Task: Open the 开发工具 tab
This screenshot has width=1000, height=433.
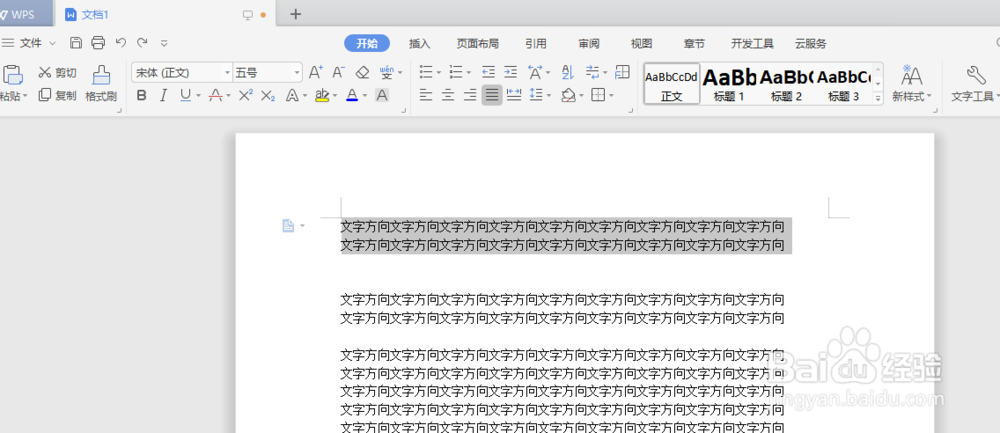Action: coord(753,43)
